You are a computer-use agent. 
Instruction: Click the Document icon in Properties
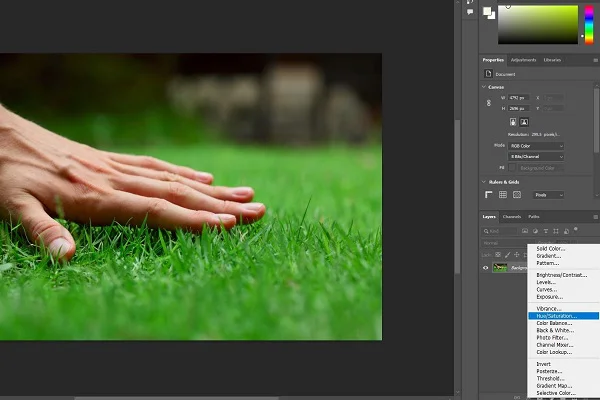(x=488, y=73)
